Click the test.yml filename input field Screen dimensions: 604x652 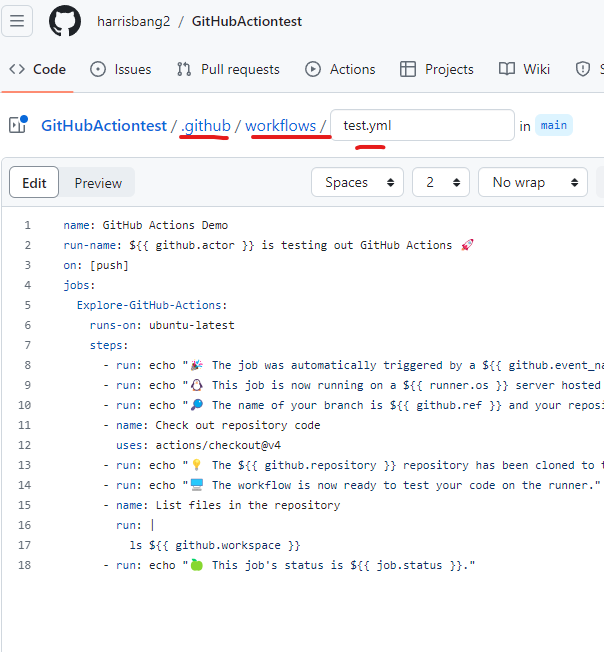(x=422, y=125)
